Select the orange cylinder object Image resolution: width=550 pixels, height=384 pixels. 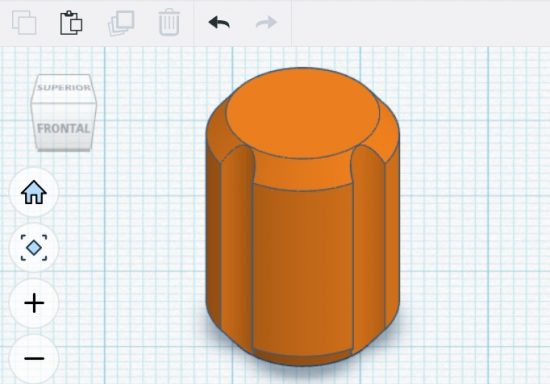pos(302,216)
